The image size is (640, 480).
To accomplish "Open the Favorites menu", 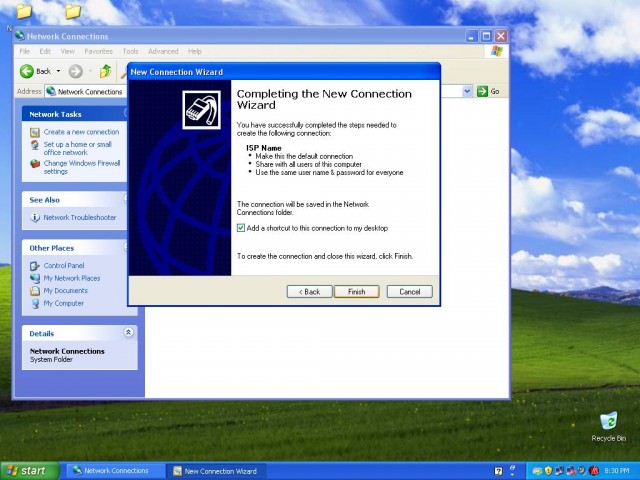I will pos(98,51).
